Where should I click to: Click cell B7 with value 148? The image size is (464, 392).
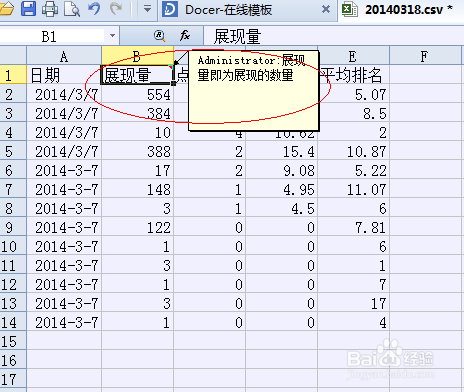(x=137, y=188)
